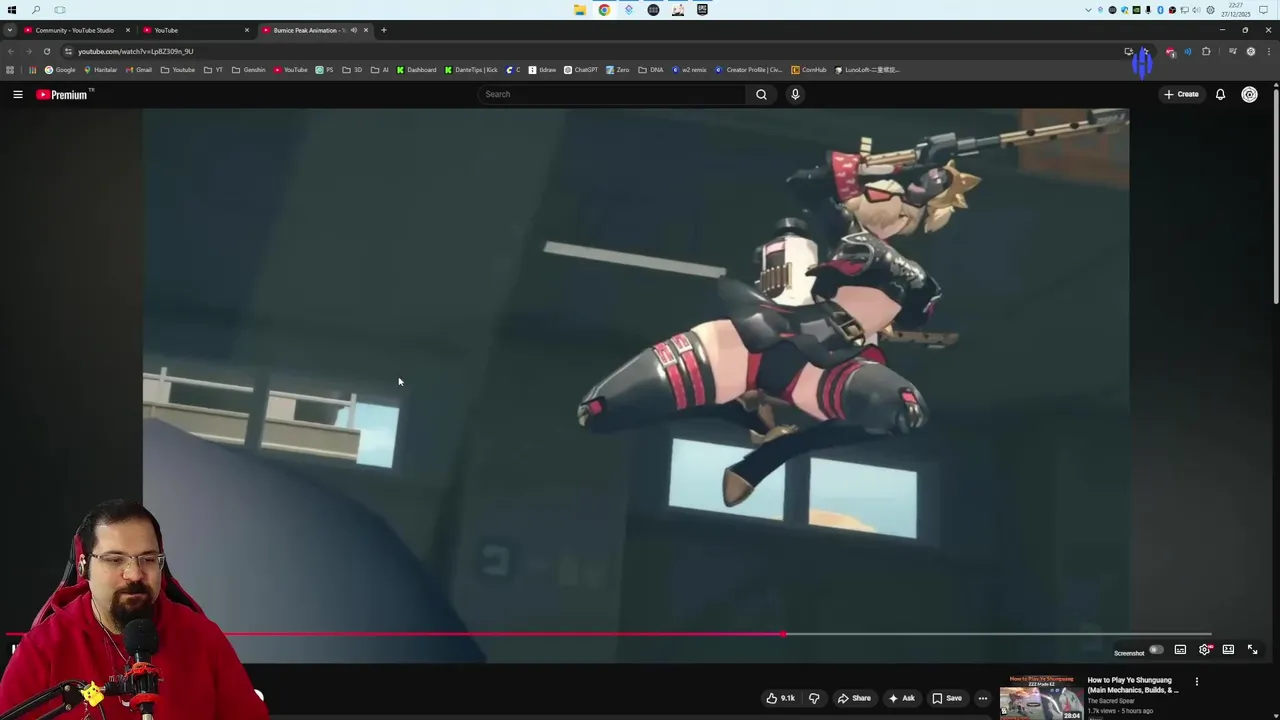The width and height of the screenshot is (1280, 720).
Task: Open the Bluetooth tray icon
Action: (1160, 10)
